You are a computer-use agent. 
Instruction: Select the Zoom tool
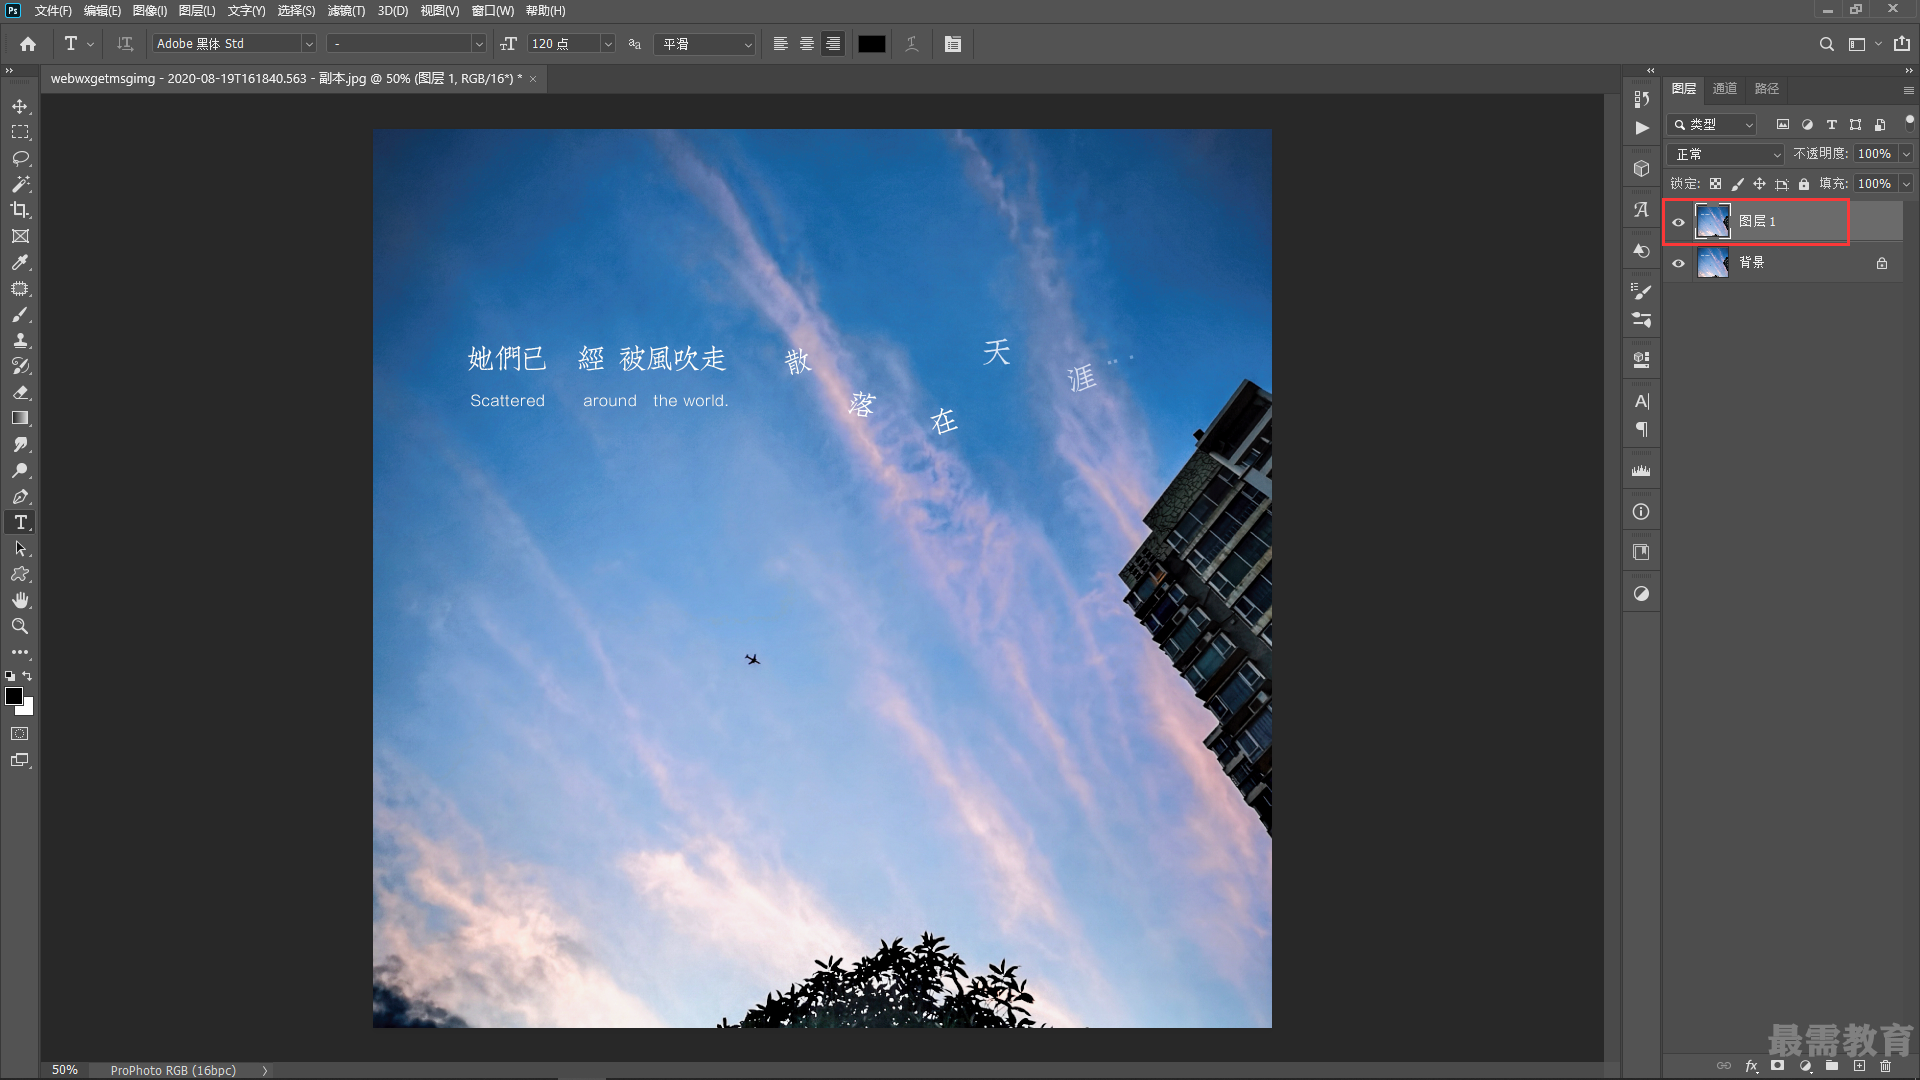coord(20,626)
